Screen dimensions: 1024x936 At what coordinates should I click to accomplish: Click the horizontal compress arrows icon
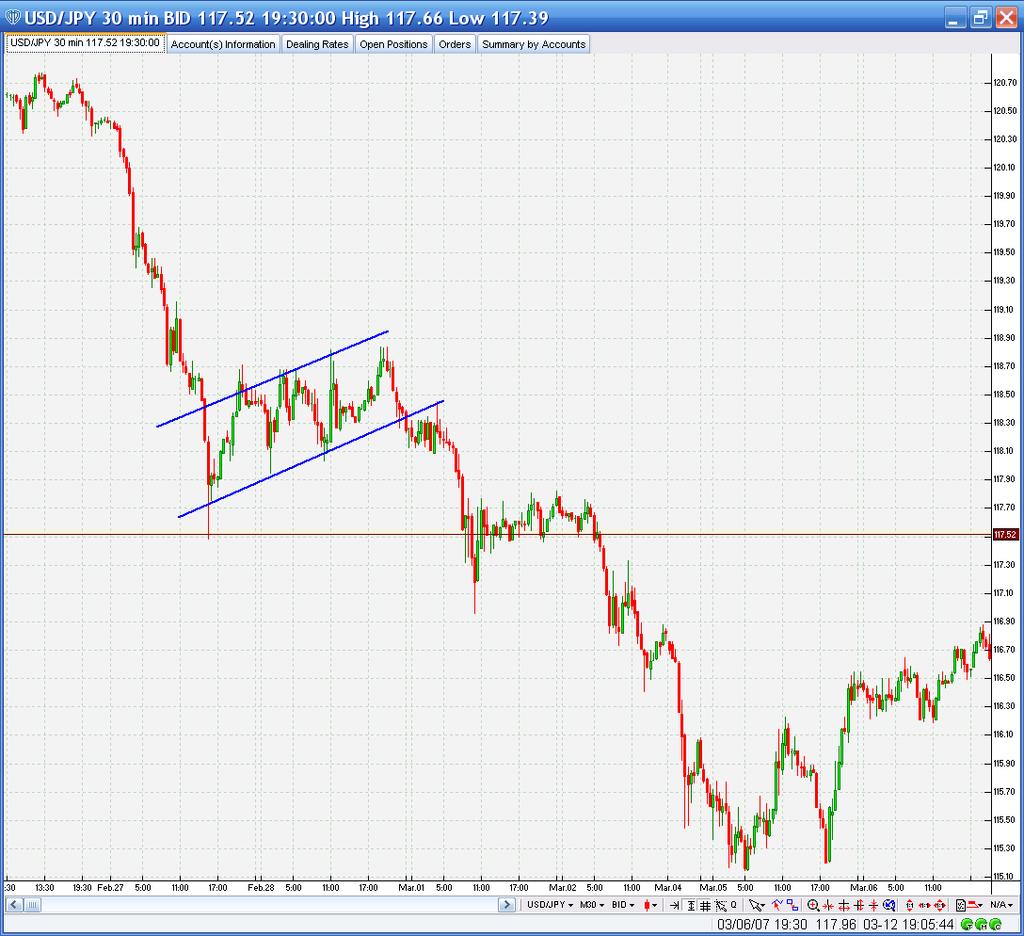point(828,905)
